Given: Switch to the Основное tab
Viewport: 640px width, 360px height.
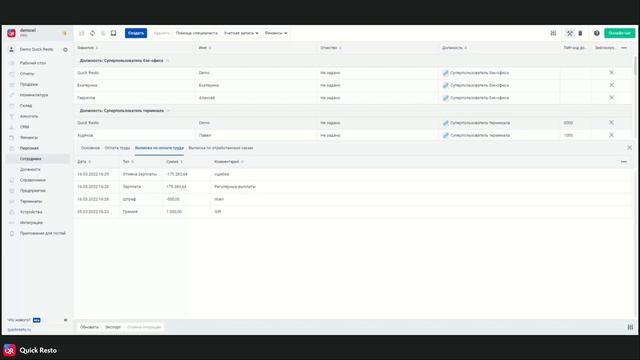Looking at the screenshot, I should 90,148.
